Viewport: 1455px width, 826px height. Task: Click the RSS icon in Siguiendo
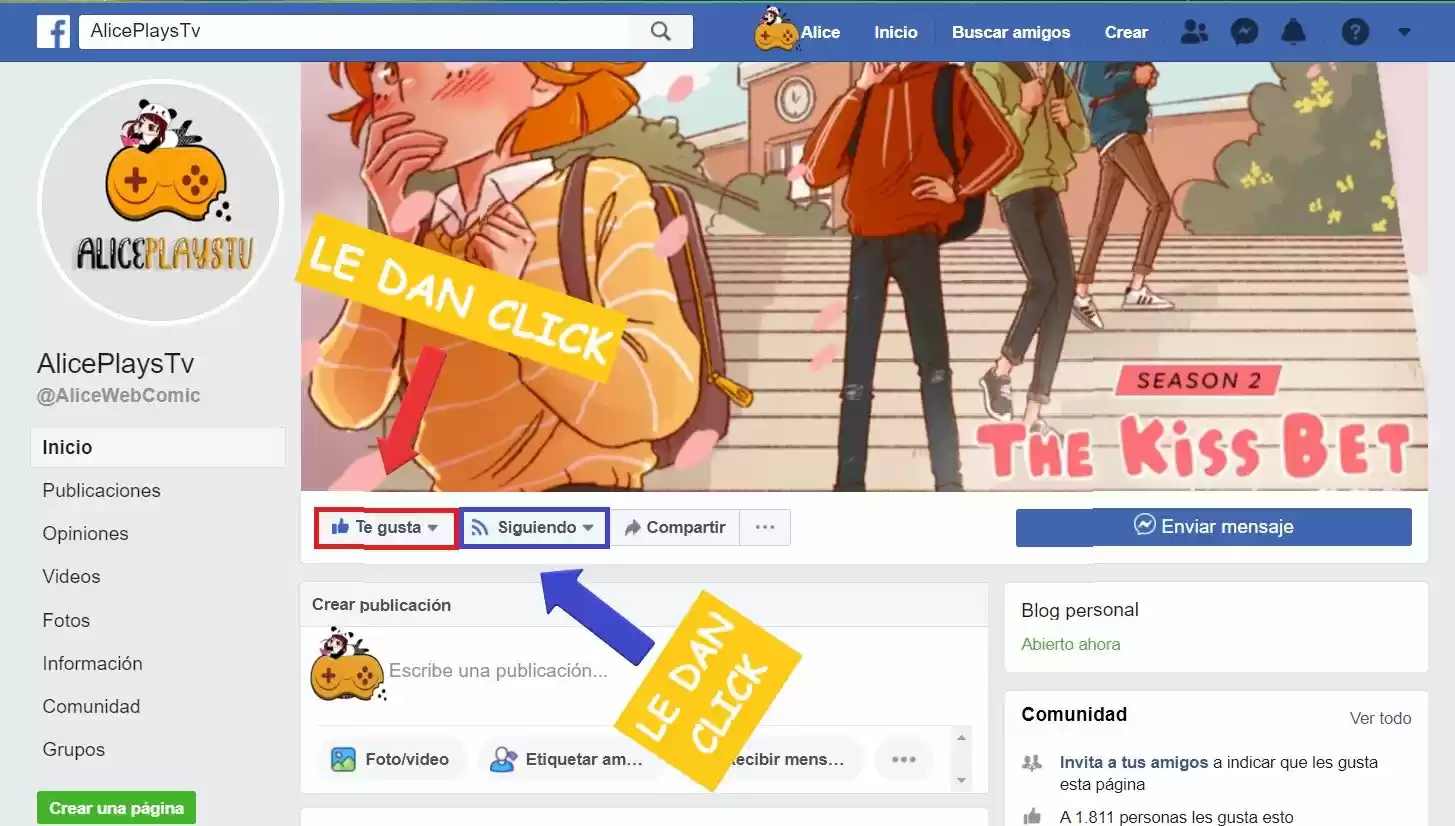pos(480,527)
